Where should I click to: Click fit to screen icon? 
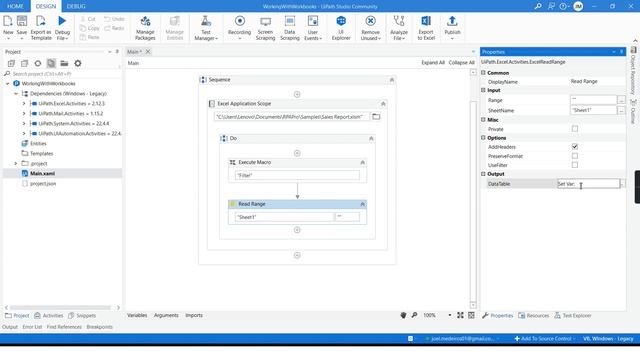pyautogui.click(x=460, y=315)
